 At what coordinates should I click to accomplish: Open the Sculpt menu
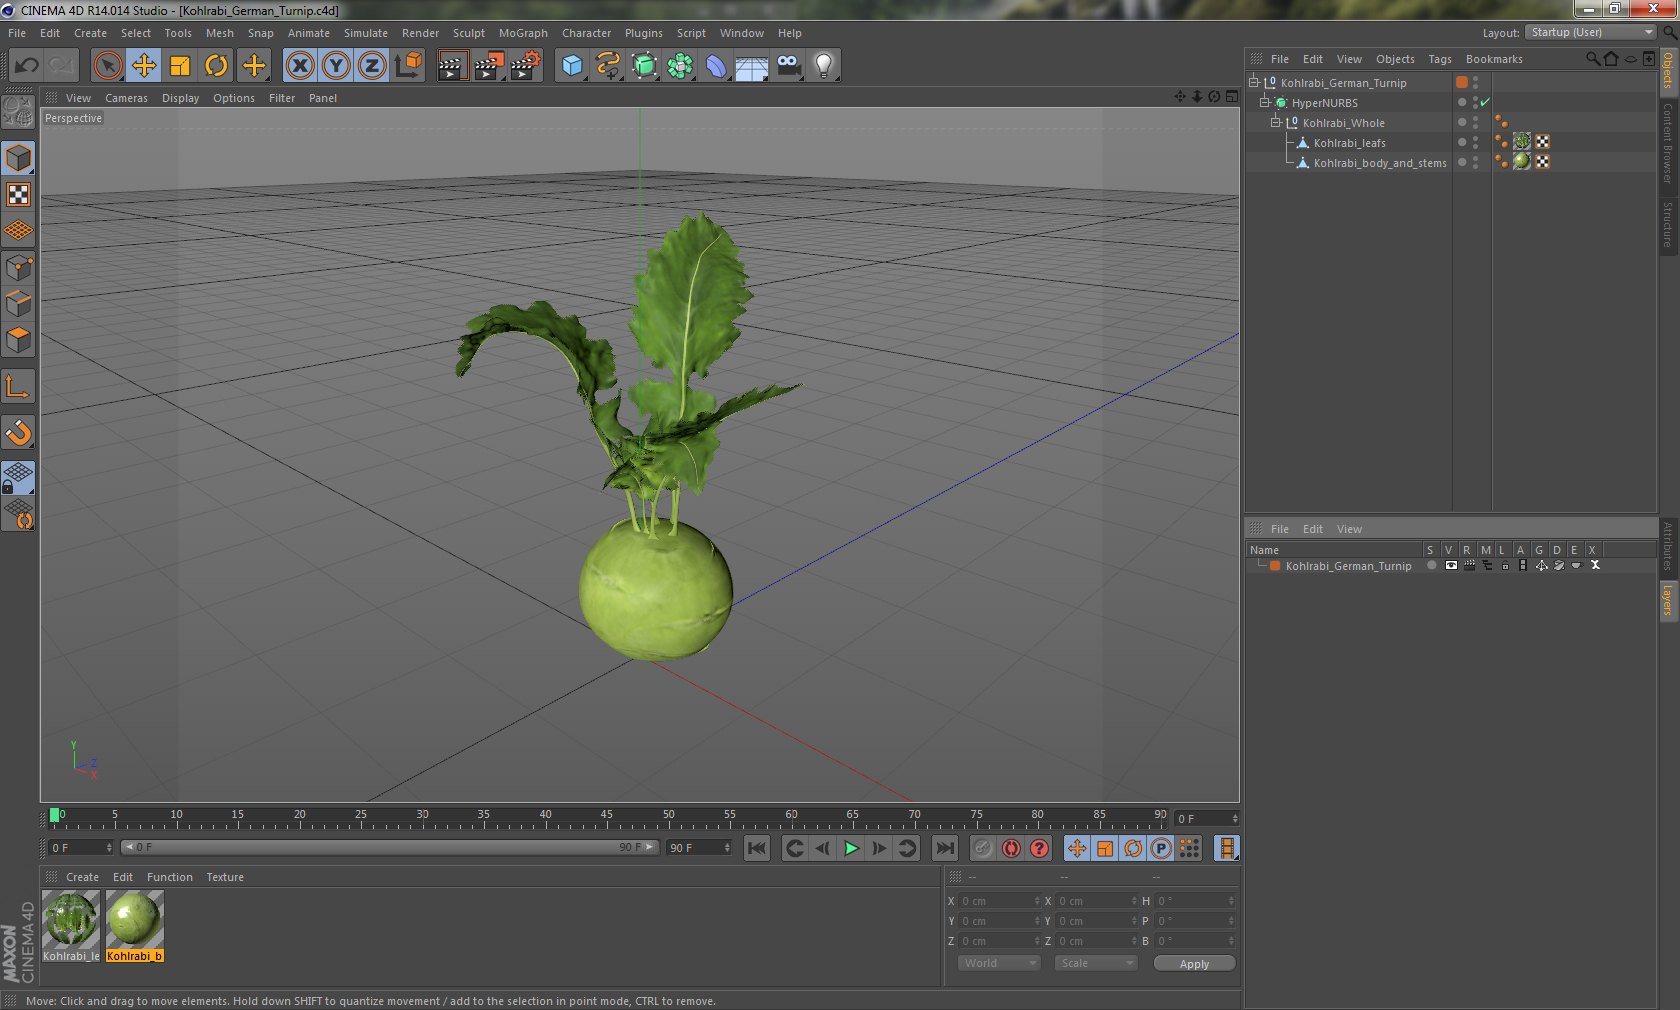pyautogui.click(x=468, y=33)
